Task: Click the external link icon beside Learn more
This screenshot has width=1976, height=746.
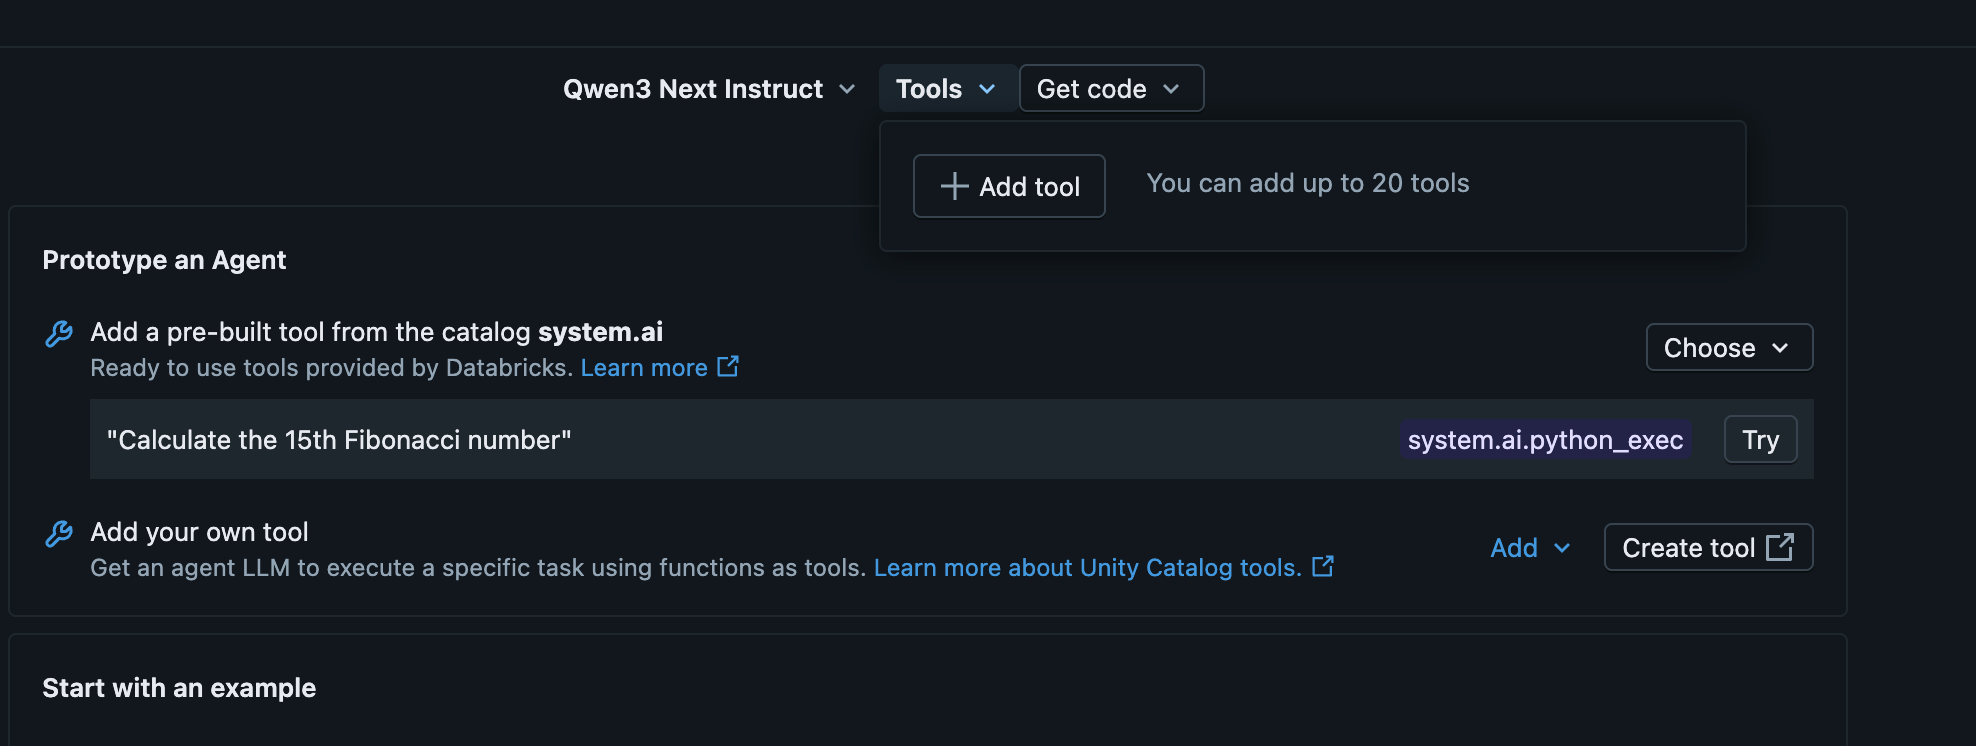Action: click(x=728, y=367)
